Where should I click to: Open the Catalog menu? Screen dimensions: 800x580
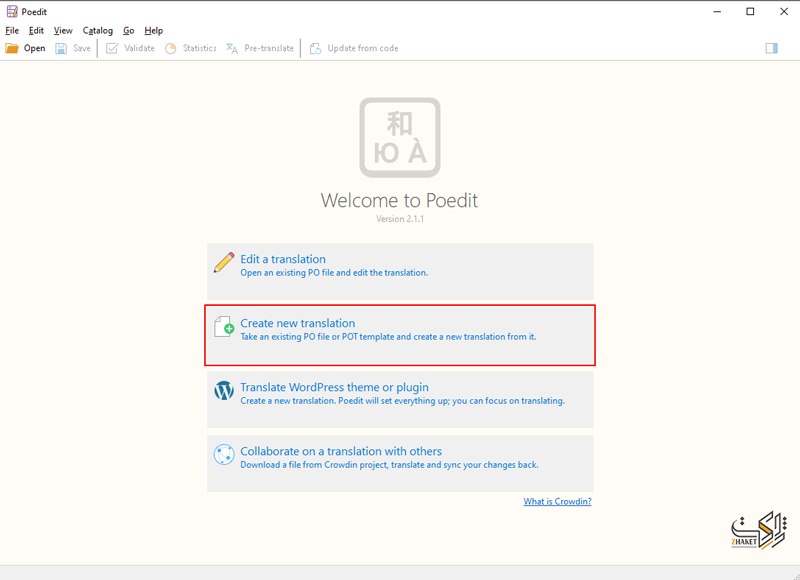[x=97, y=31]
